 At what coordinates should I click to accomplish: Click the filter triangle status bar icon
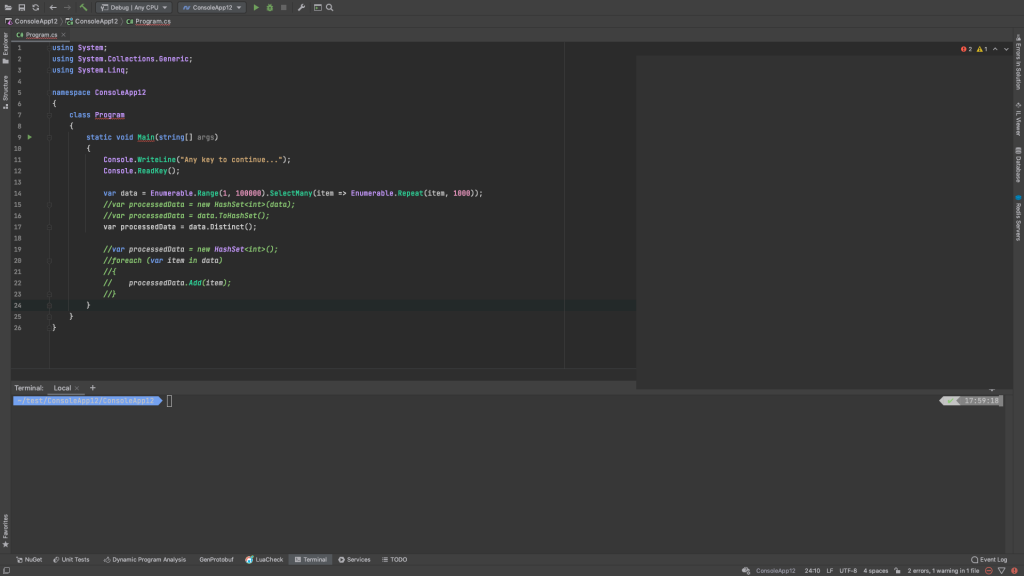pos(1001,571)
